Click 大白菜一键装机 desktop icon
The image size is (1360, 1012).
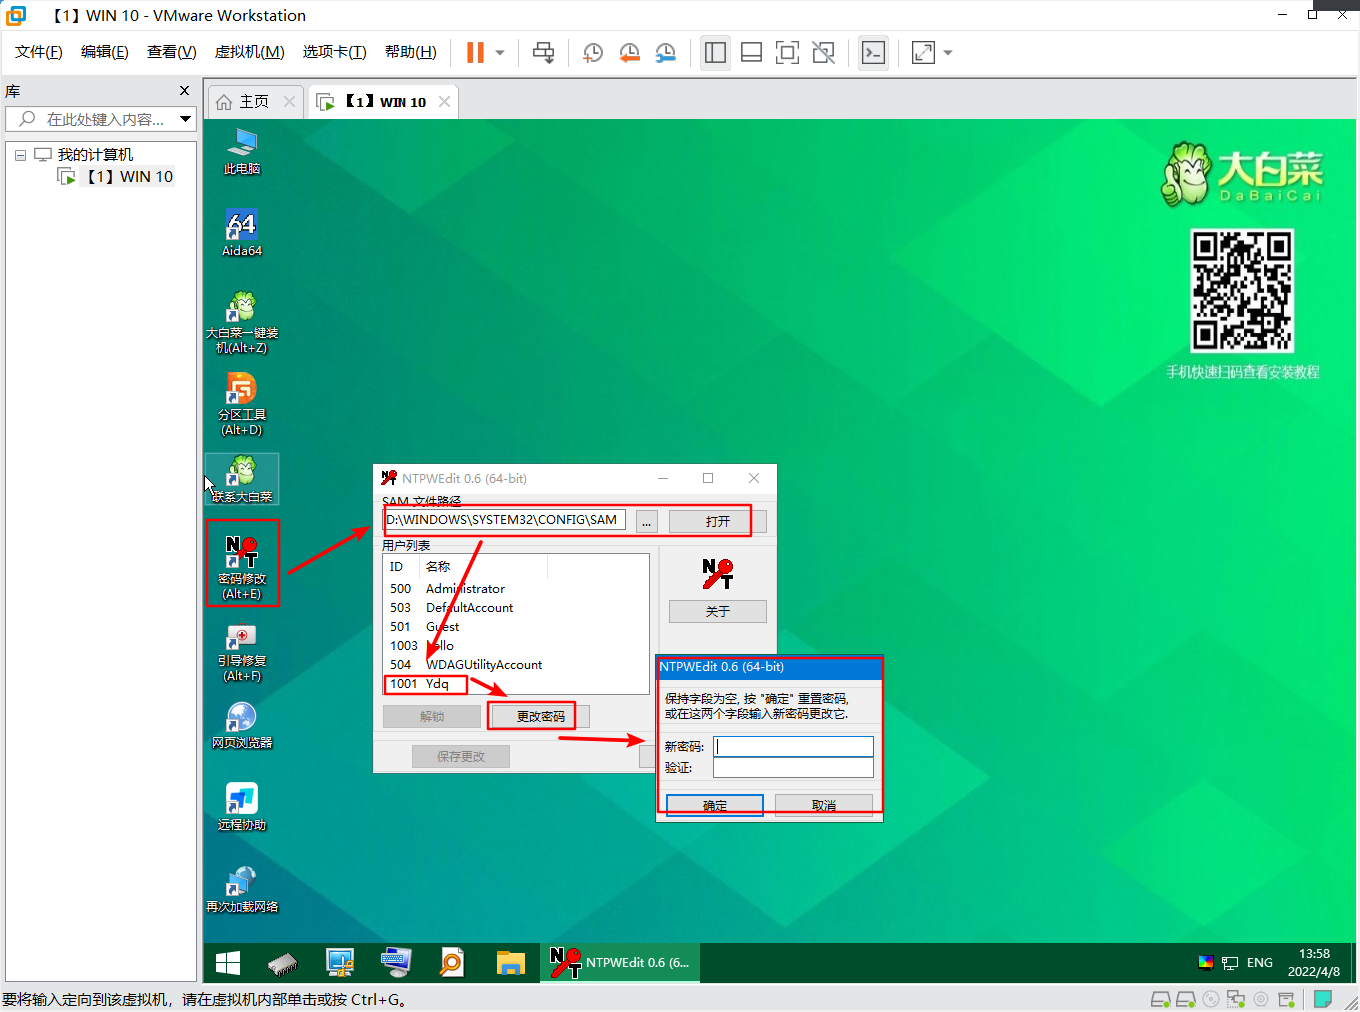(241, 322)
